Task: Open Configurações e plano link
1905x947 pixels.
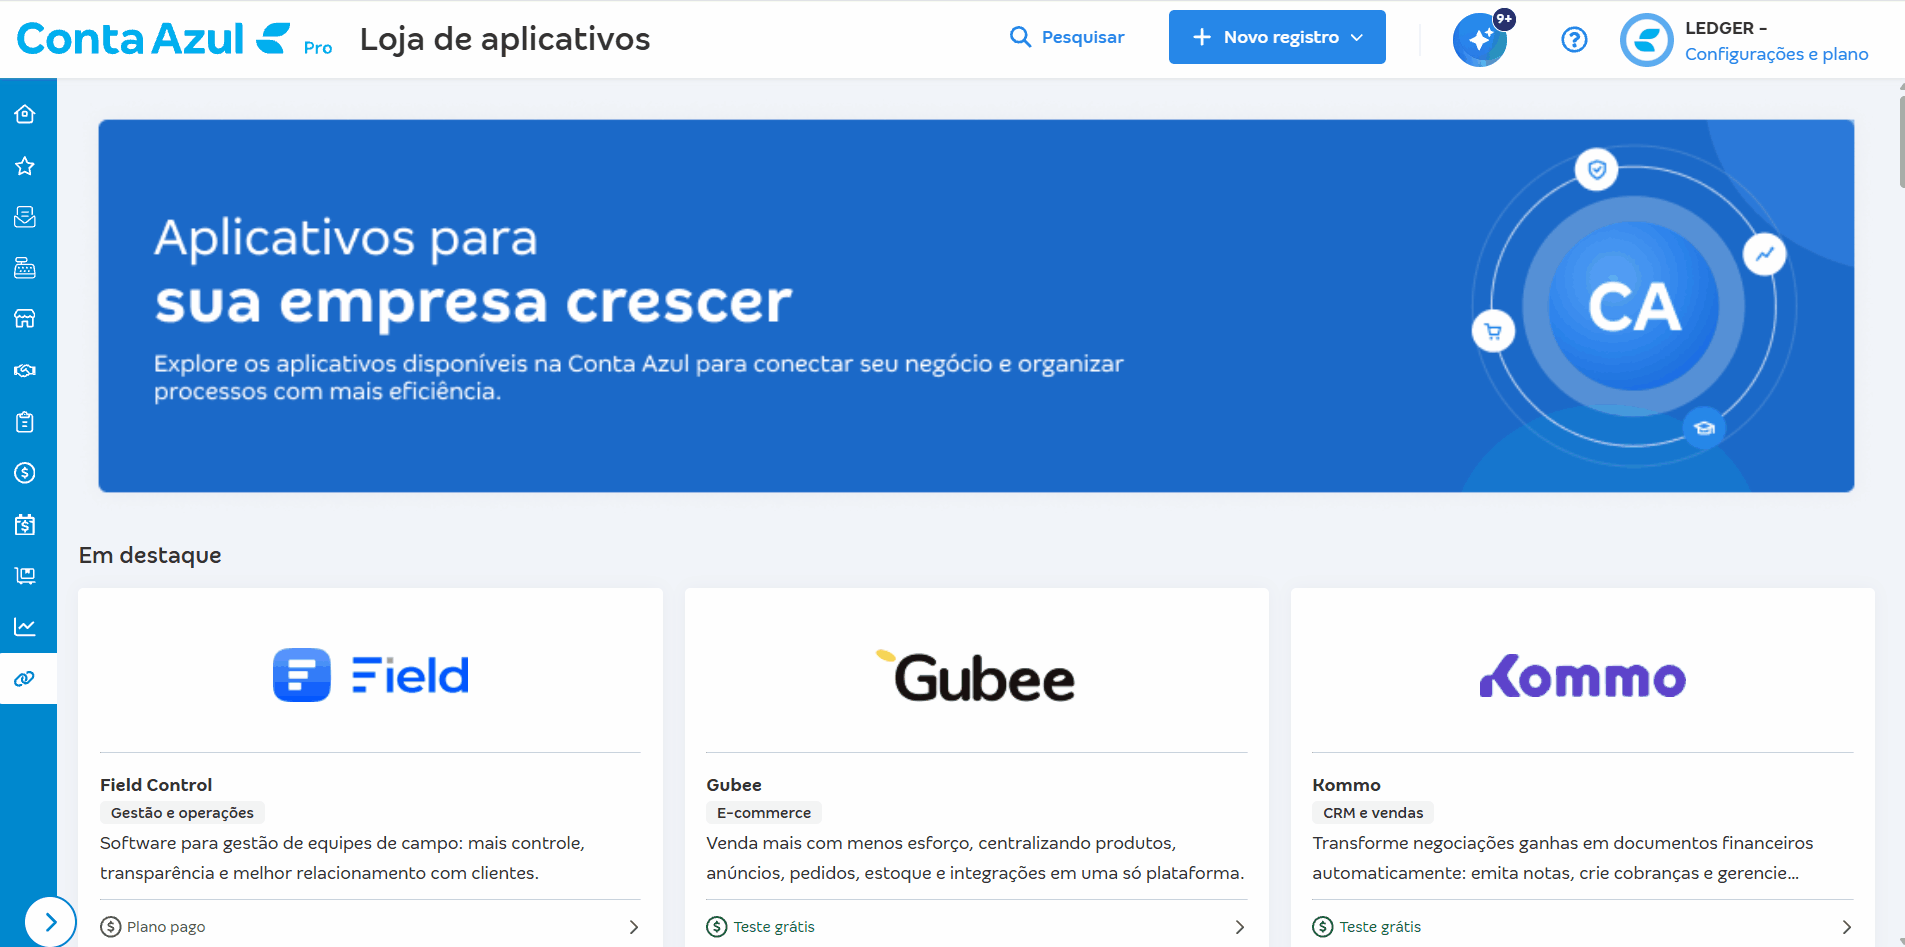Action: coord(1776,54)
